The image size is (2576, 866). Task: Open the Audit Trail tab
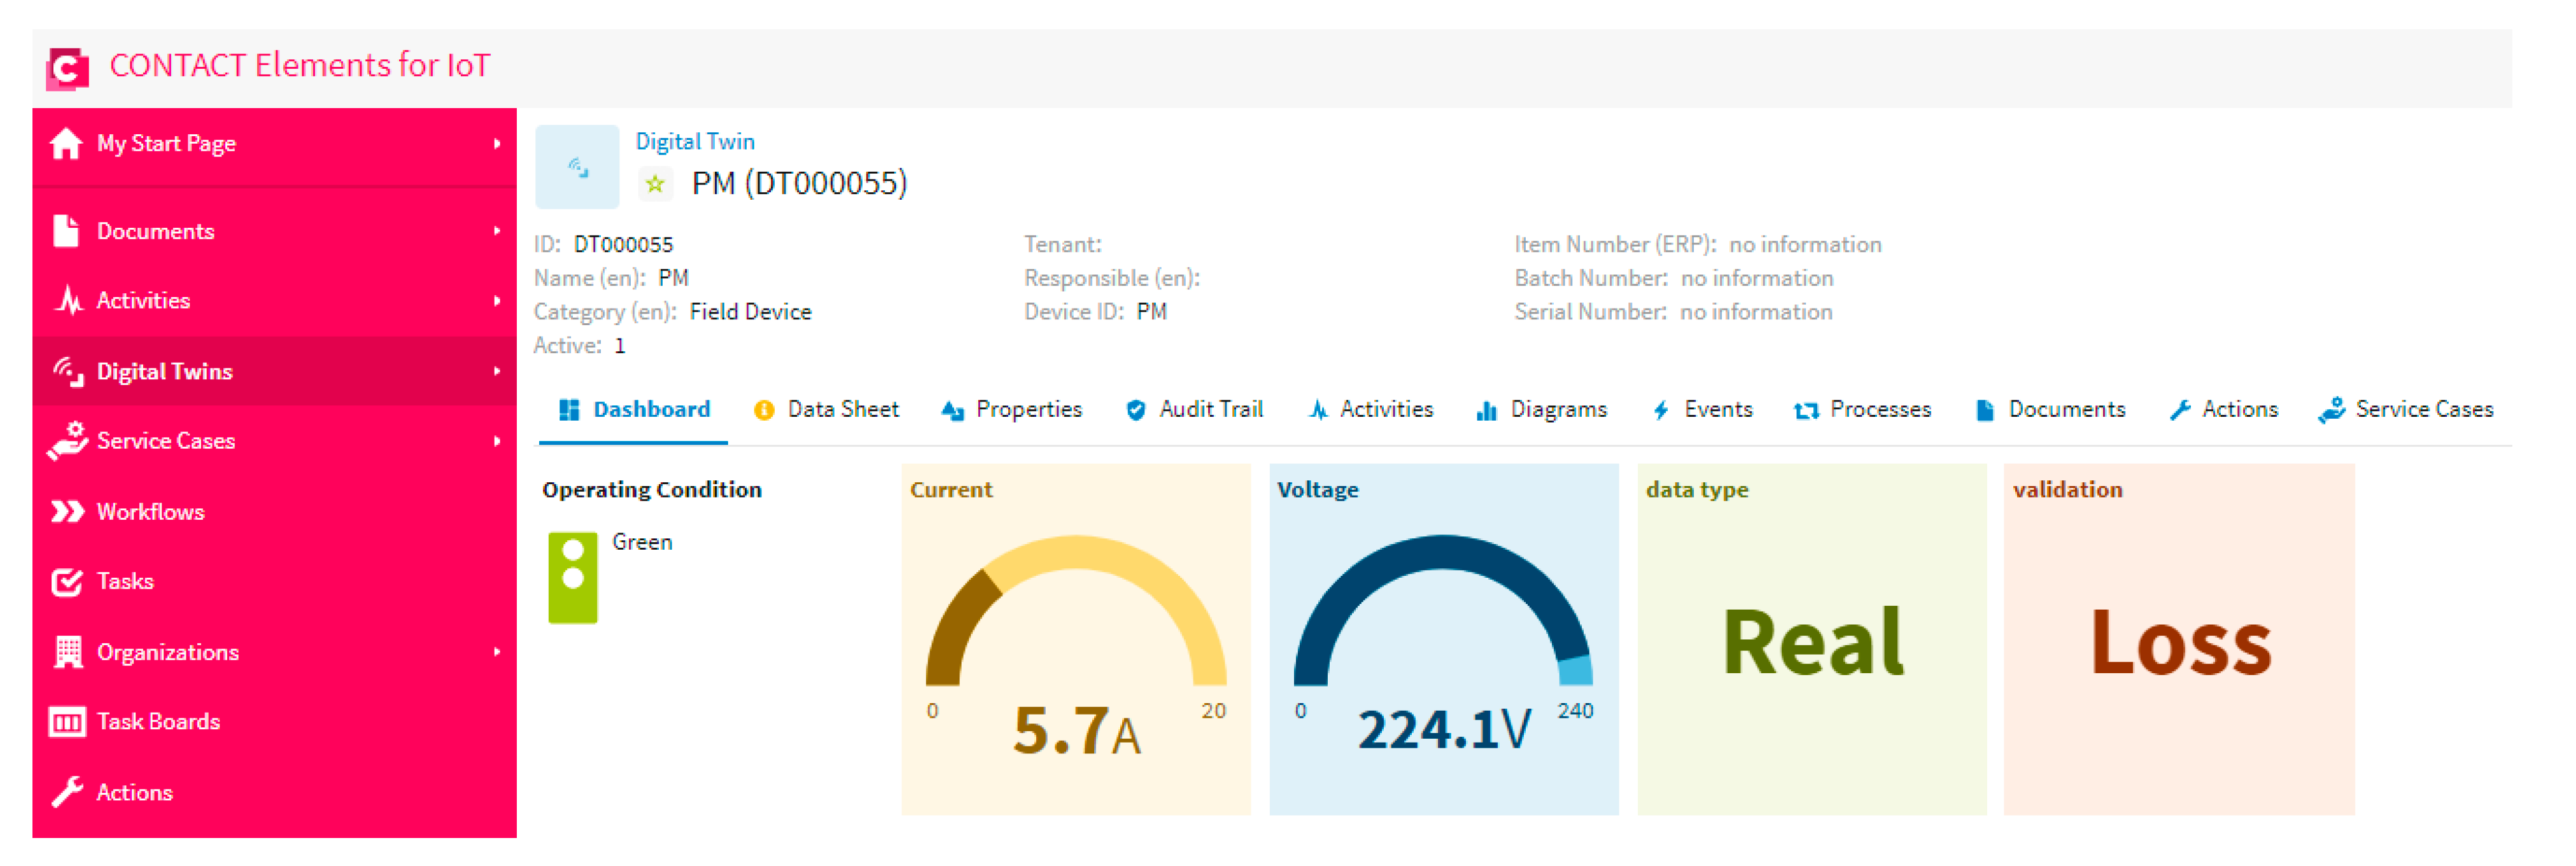click(x=1195, y=410)
